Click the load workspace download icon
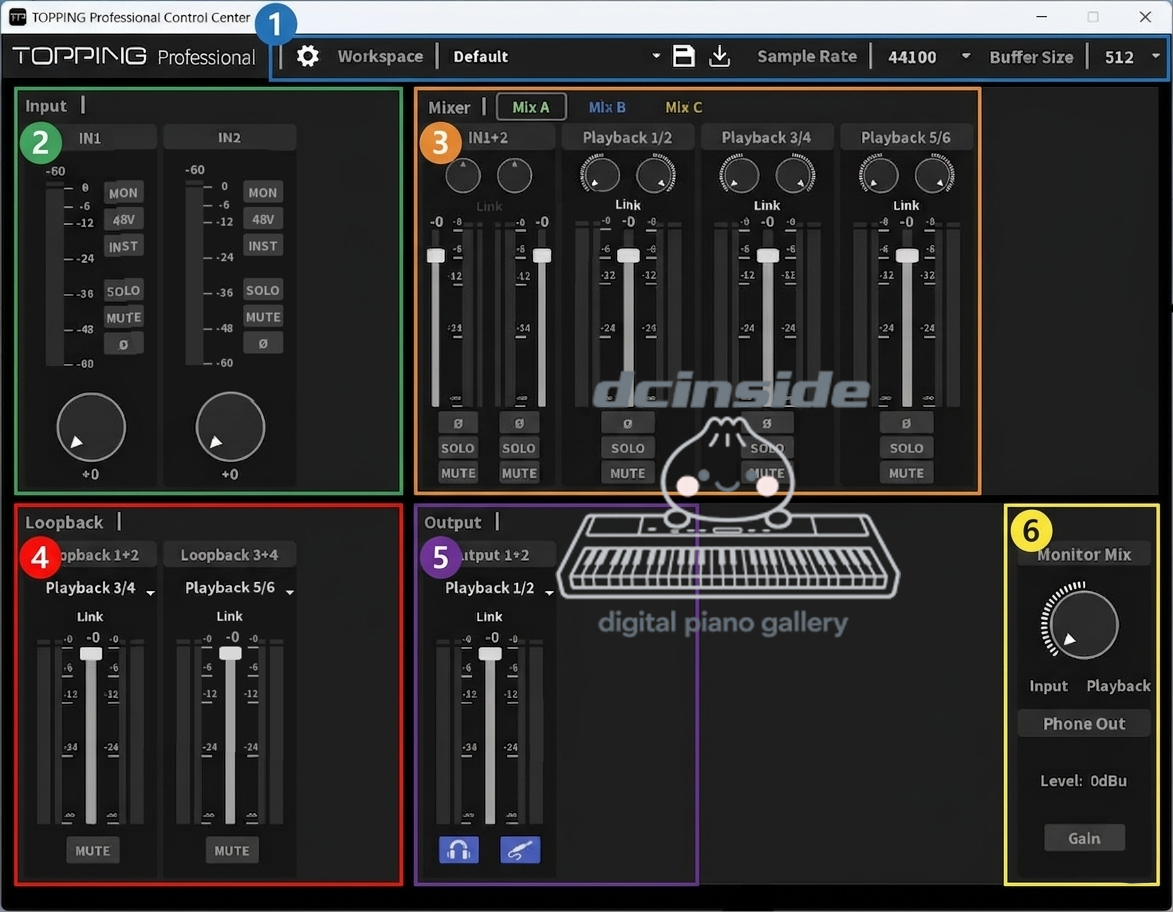 coord(719,57)
